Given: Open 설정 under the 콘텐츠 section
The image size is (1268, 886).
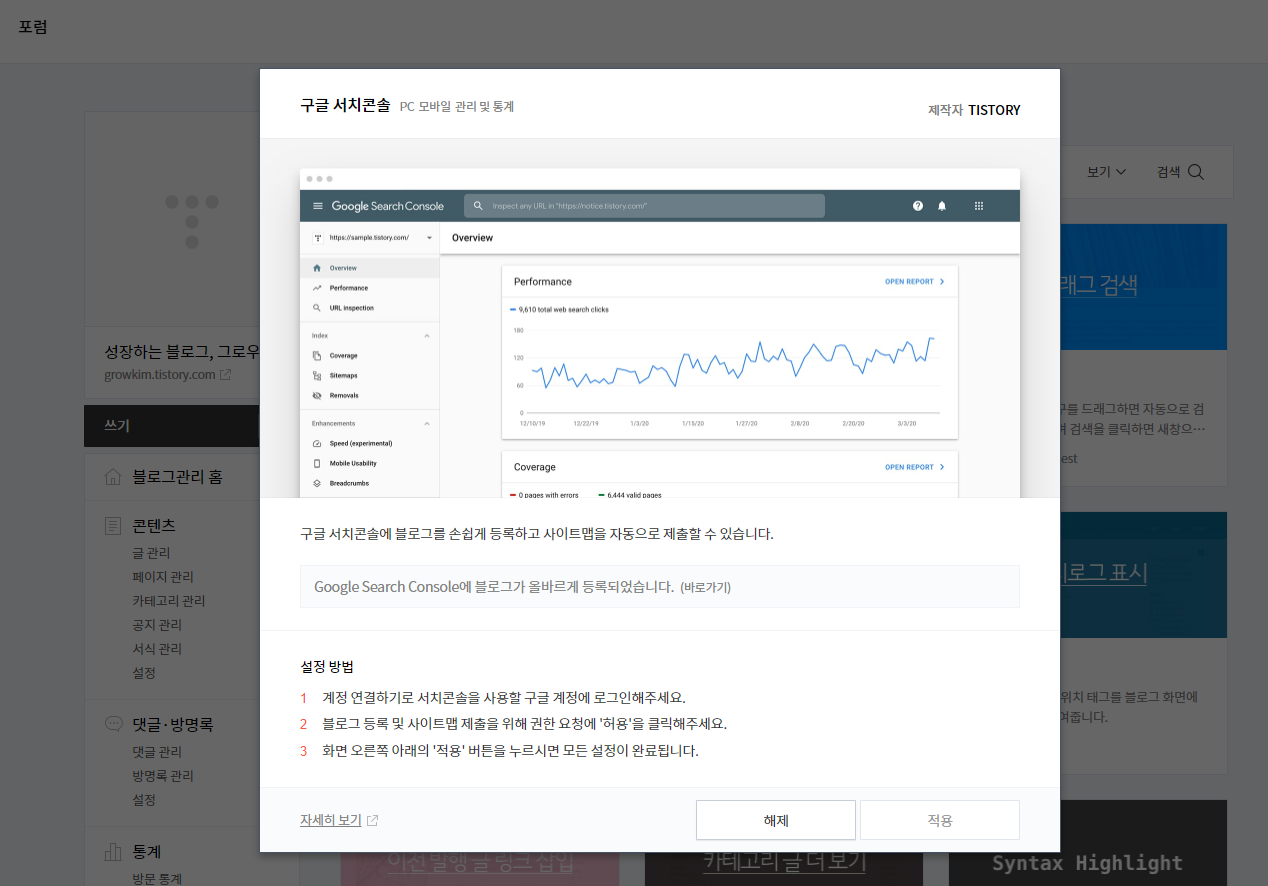Looking at the screenshot, I should (x=144, y=673).
